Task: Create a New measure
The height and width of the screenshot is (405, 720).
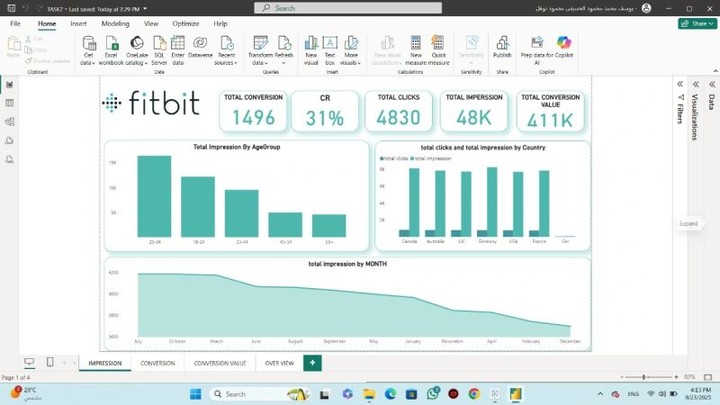Action: (416, 51)
